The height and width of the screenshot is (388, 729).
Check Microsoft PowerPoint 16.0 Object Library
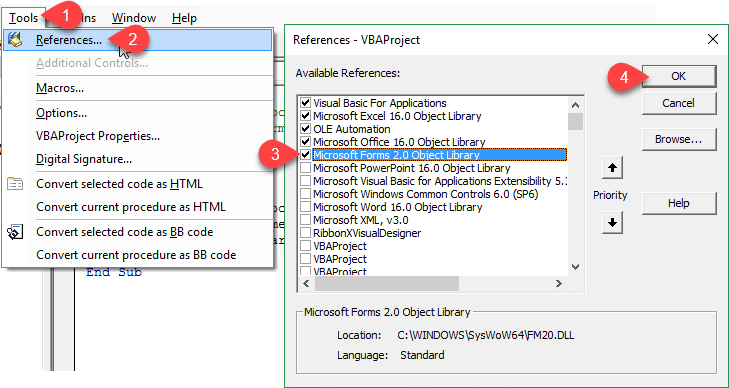[x=305, y=168]
